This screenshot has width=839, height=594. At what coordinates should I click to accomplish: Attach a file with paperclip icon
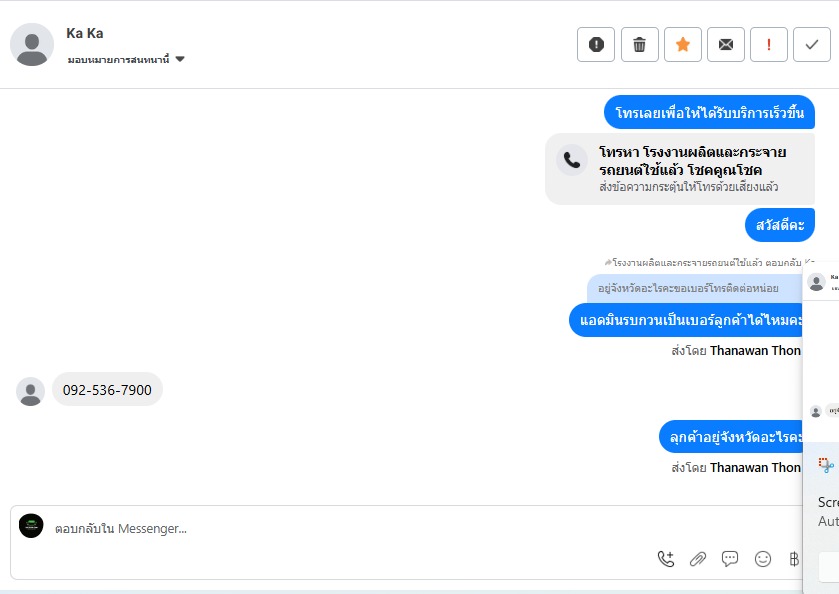[x=698, y=559]
